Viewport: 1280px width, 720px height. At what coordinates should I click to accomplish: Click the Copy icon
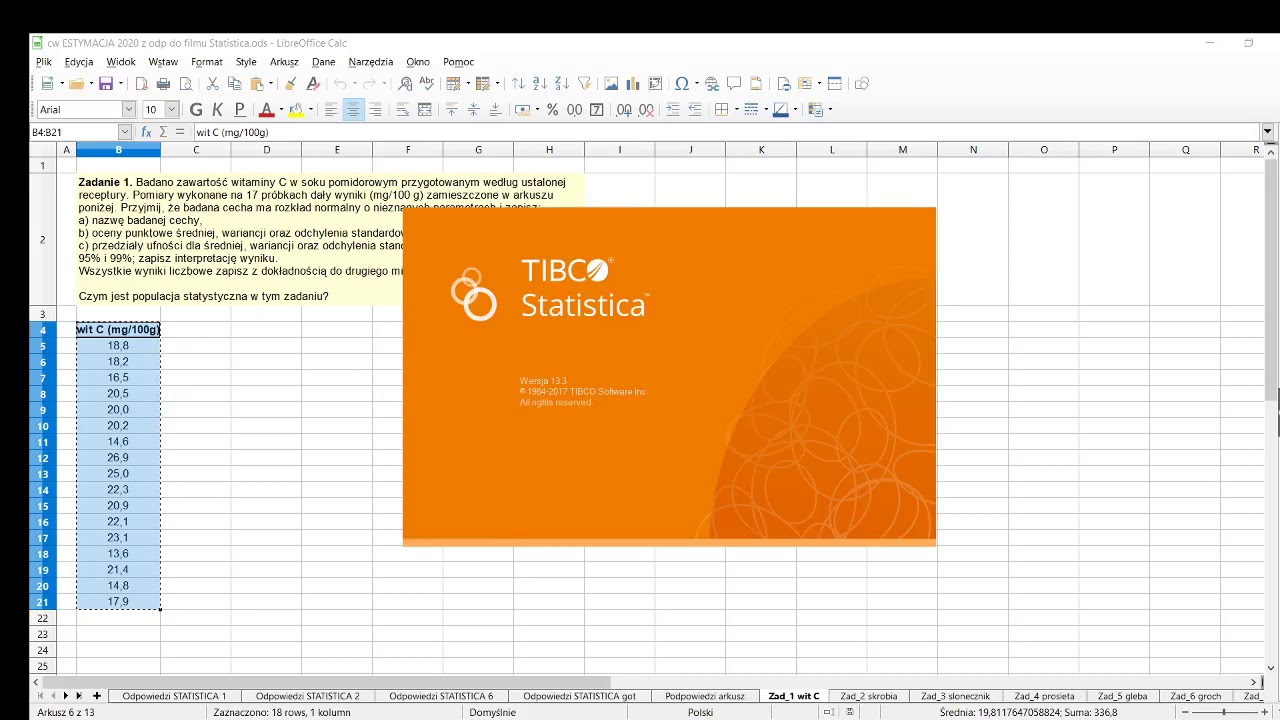tap(234, 84)
